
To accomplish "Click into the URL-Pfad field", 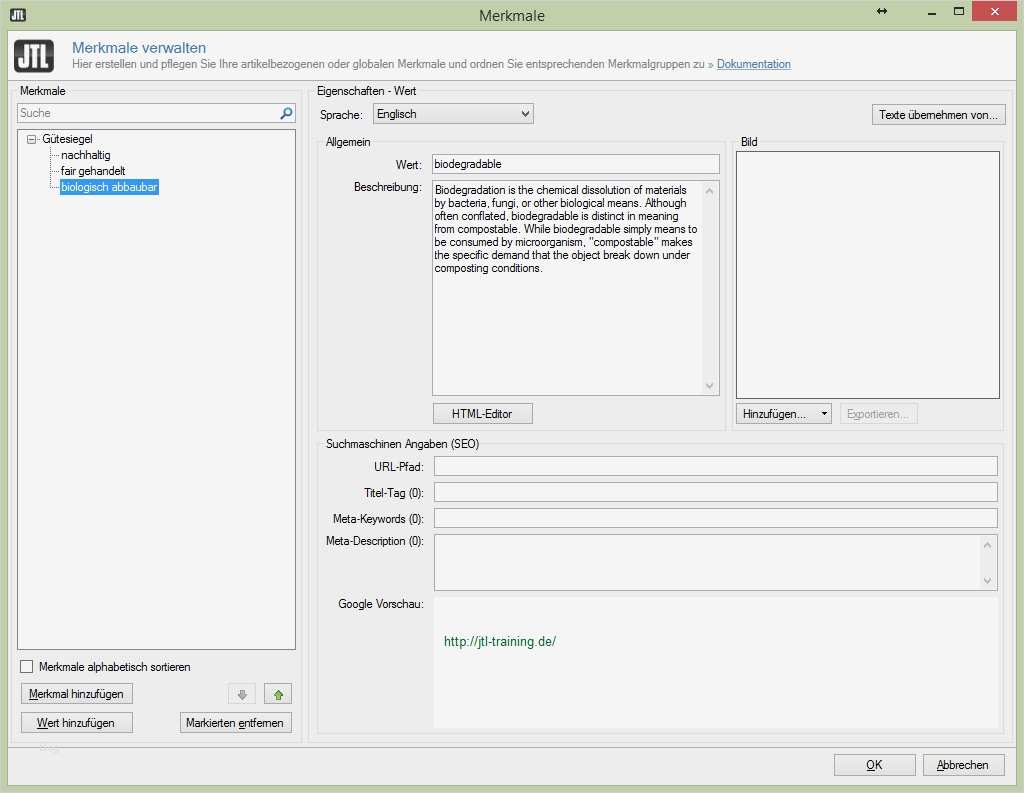I will point(715,466).
